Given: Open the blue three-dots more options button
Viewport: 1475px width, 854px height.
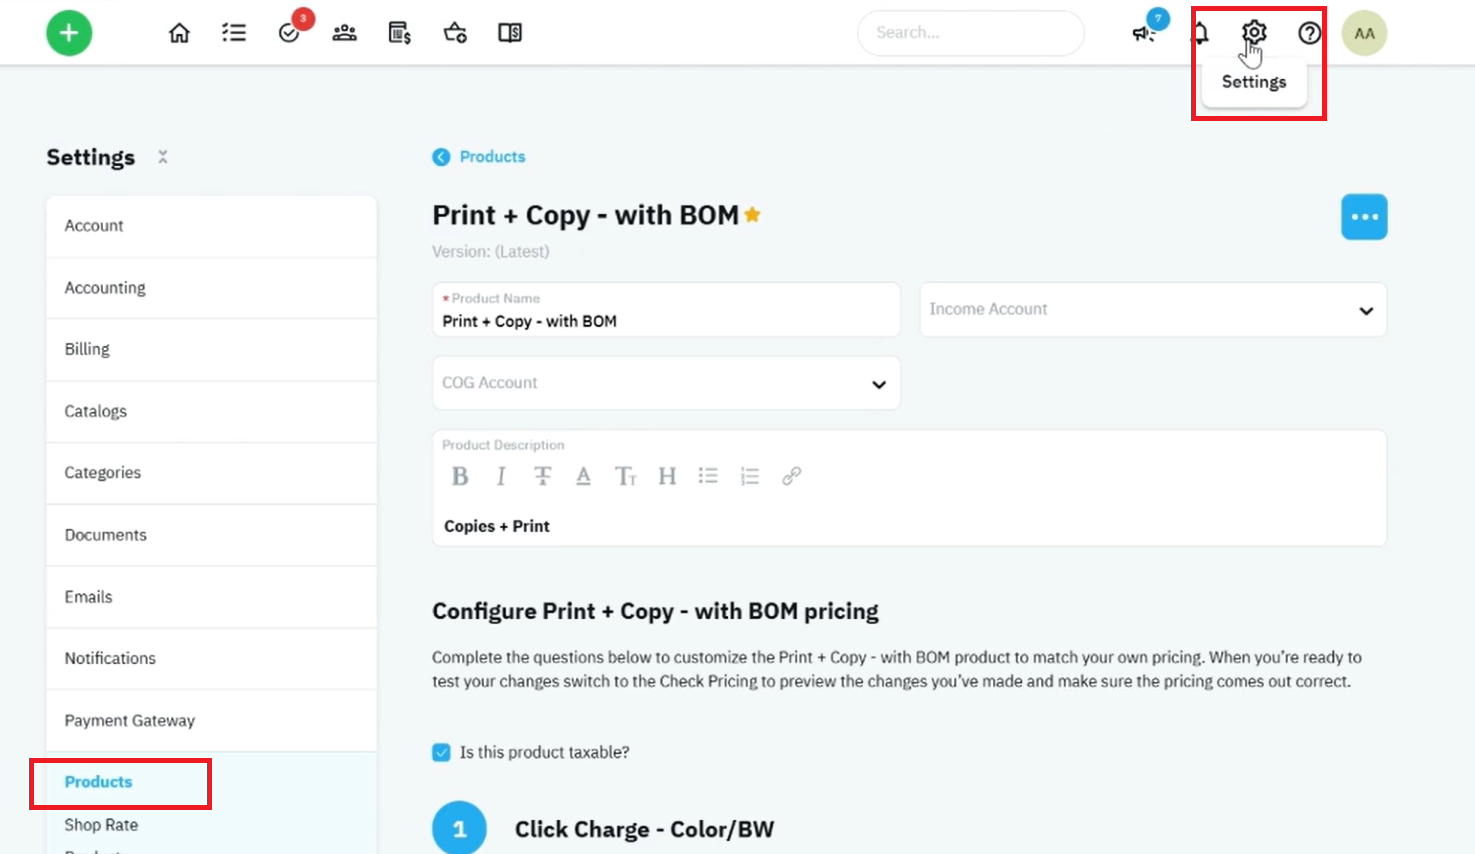Looking at the screenshot, I should [1364, 217].
